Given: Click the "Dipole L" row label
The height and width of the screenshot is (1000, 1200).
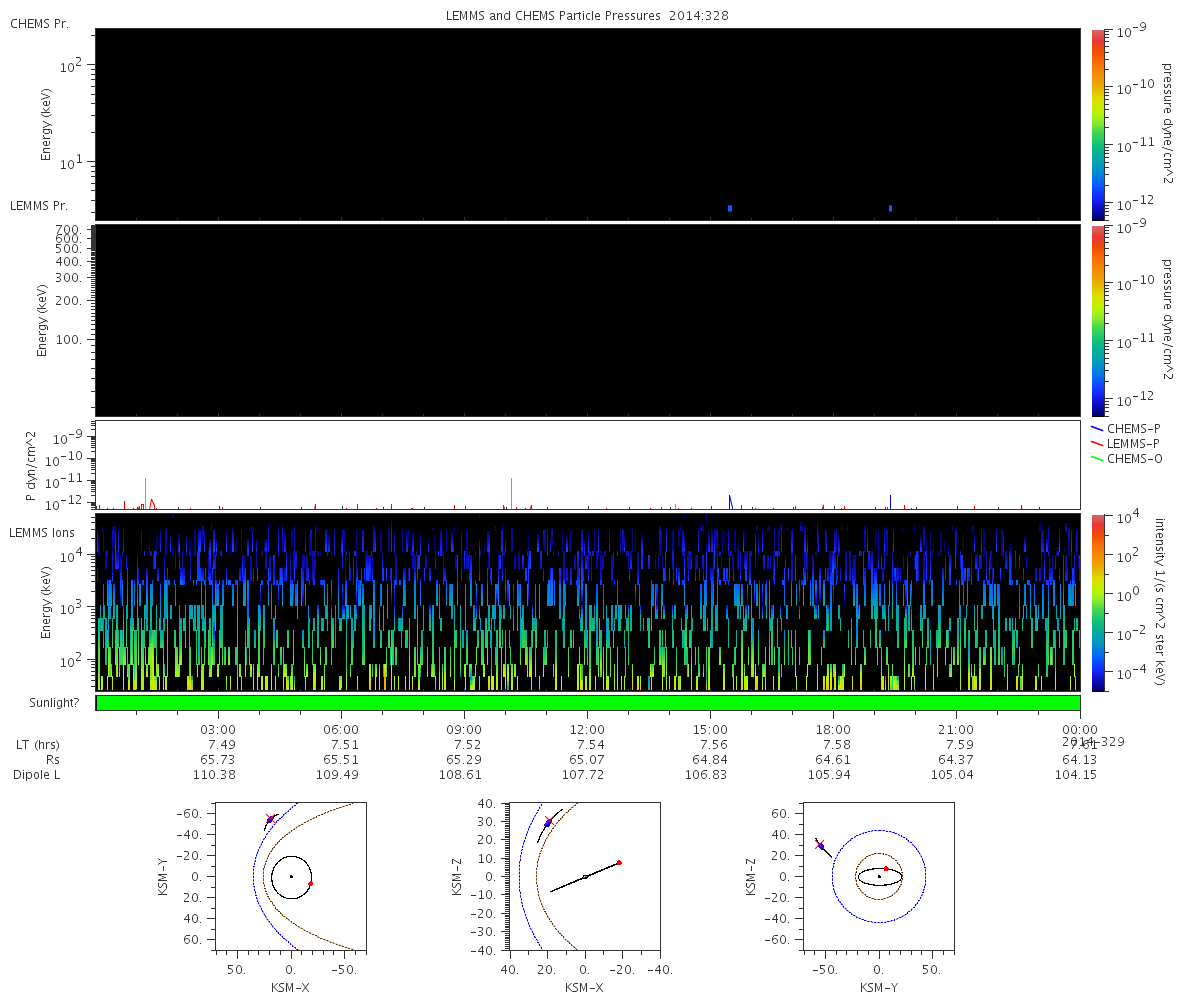Looking at the screenshot, I should tap(38, 775).
